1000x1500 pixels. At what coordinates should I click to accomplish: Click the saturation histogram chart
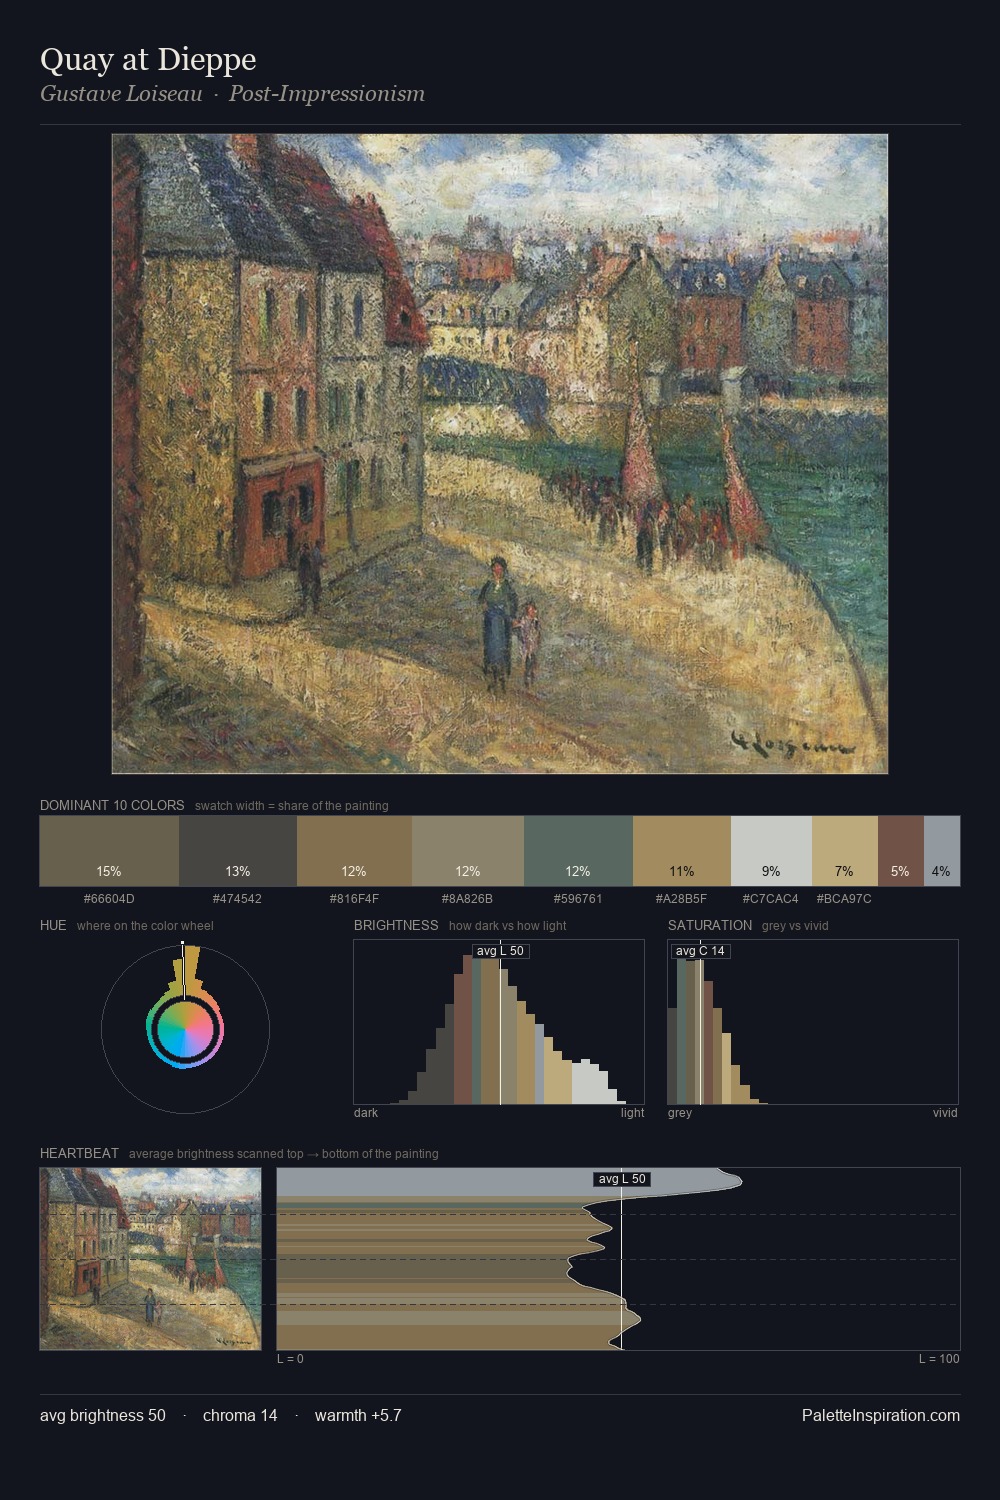pos(813,1022)
